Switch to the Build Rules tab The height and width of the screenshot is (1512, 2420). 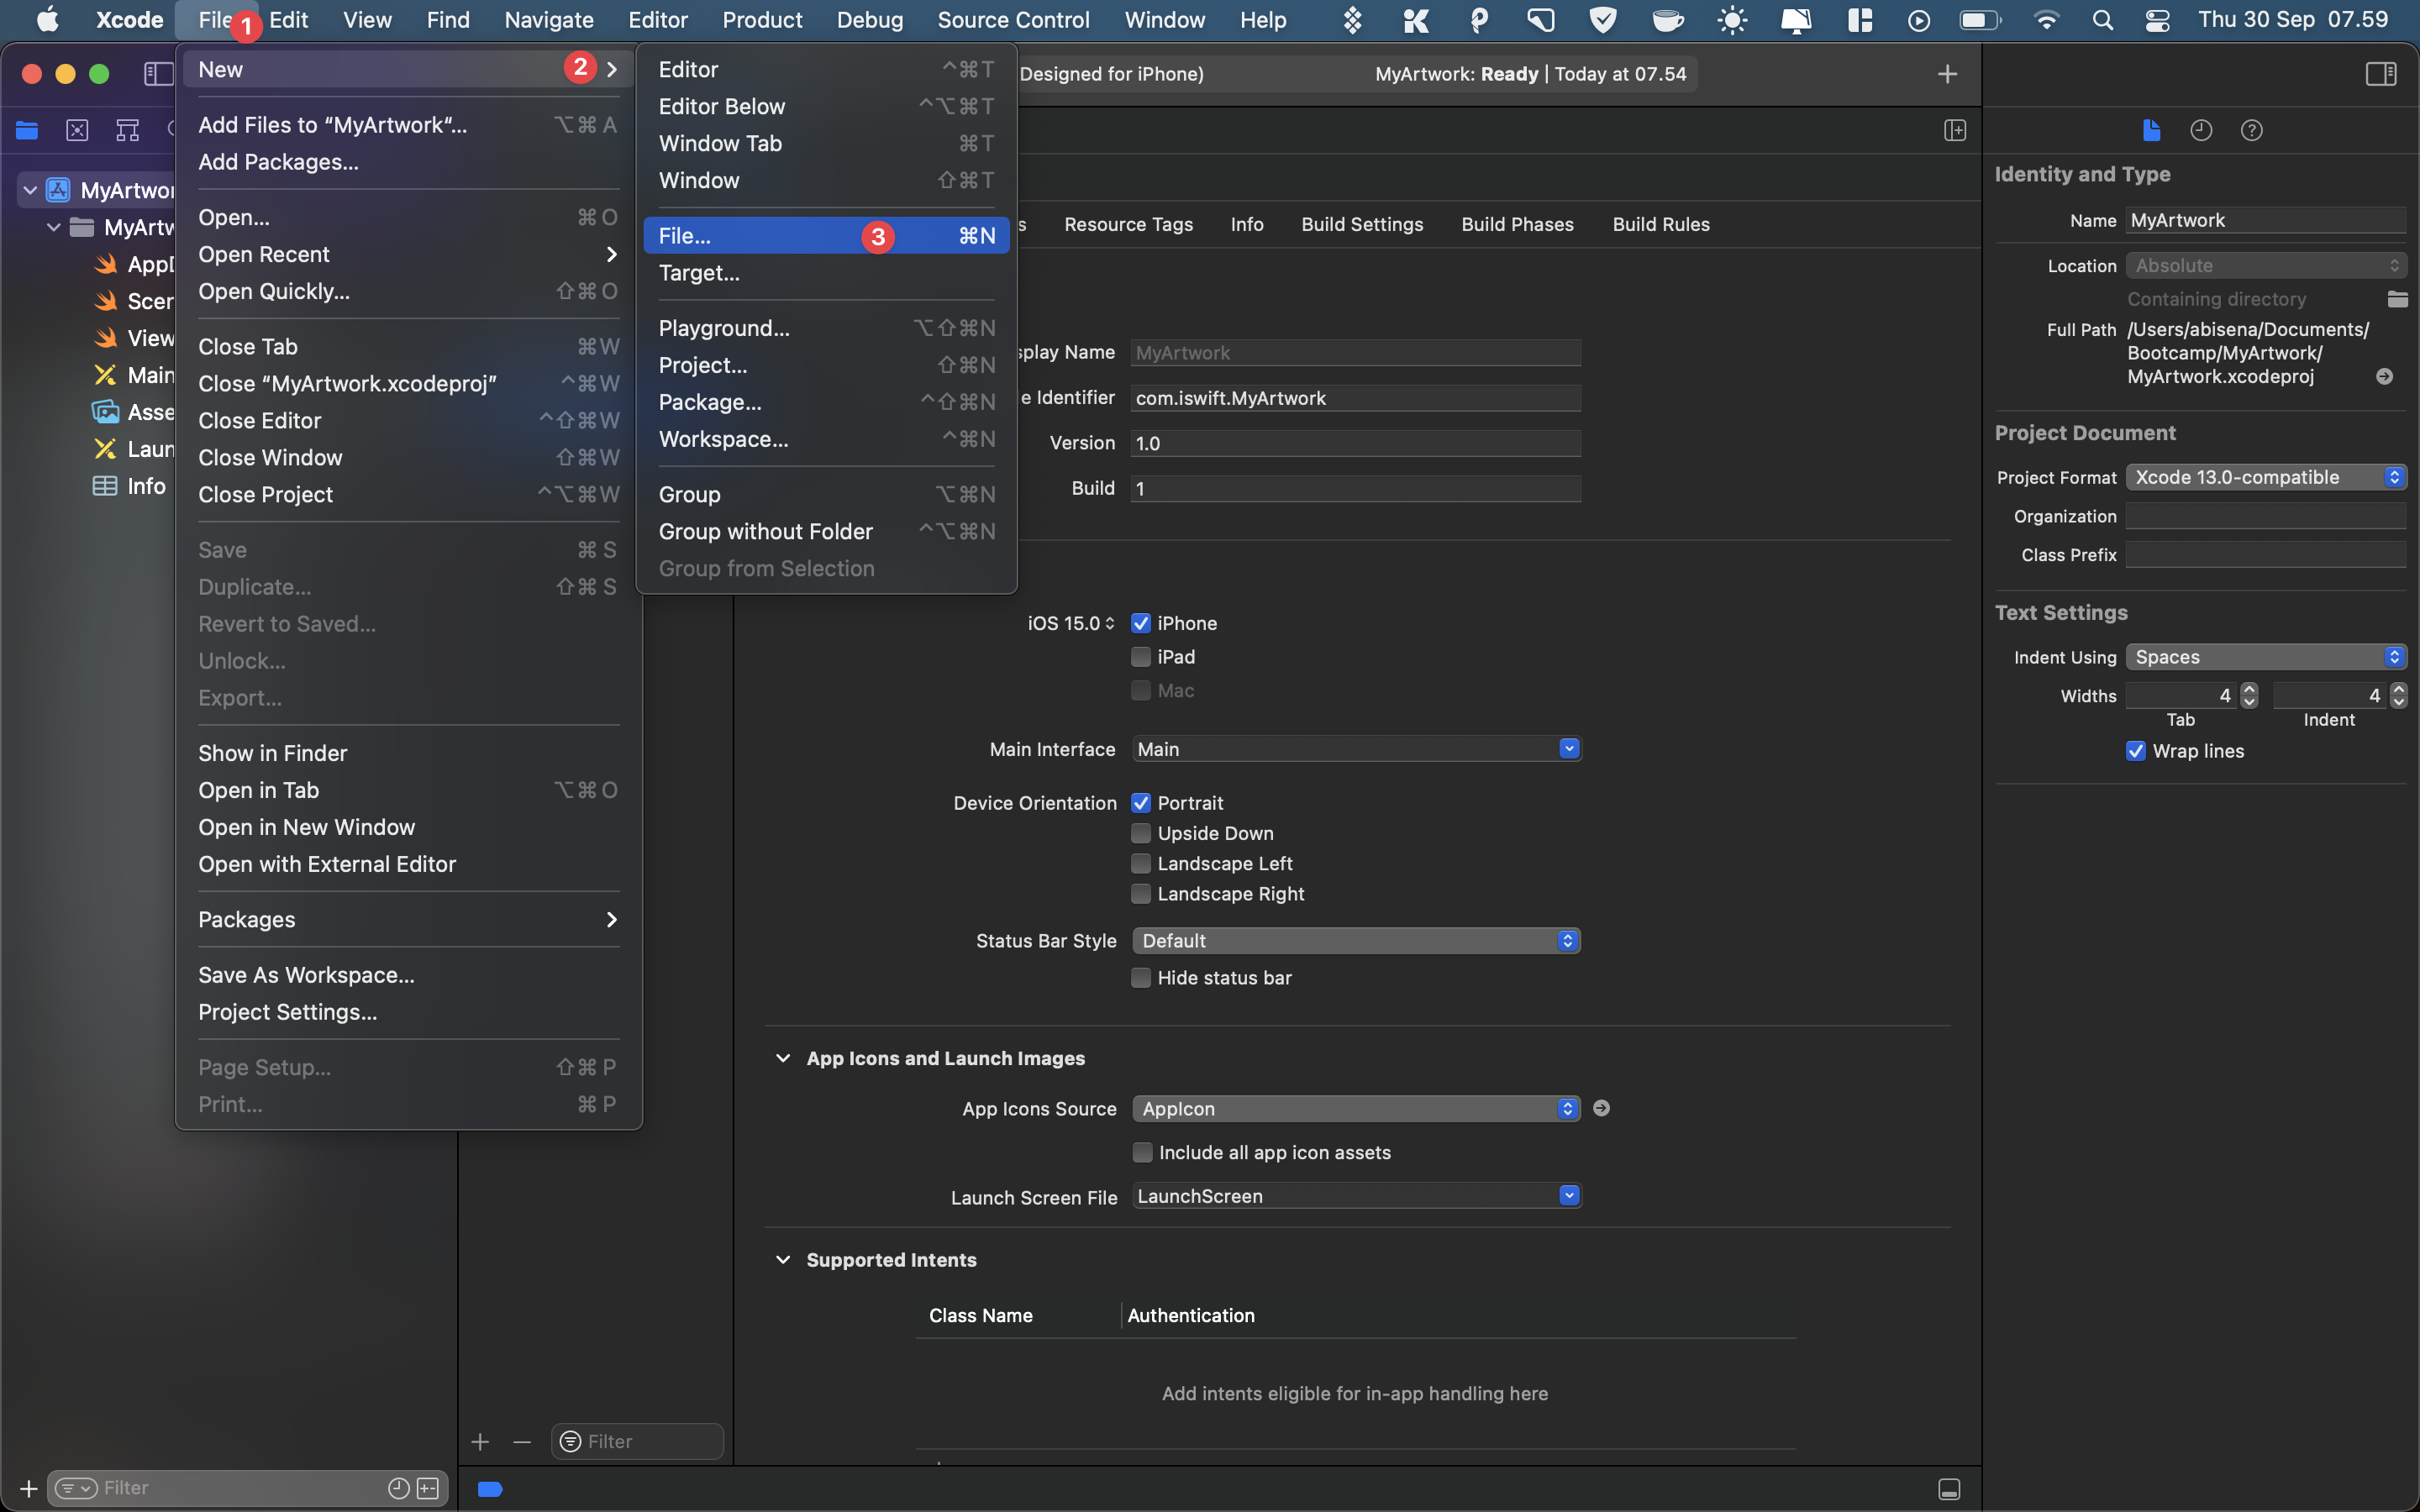click(x=1660, y=224)
